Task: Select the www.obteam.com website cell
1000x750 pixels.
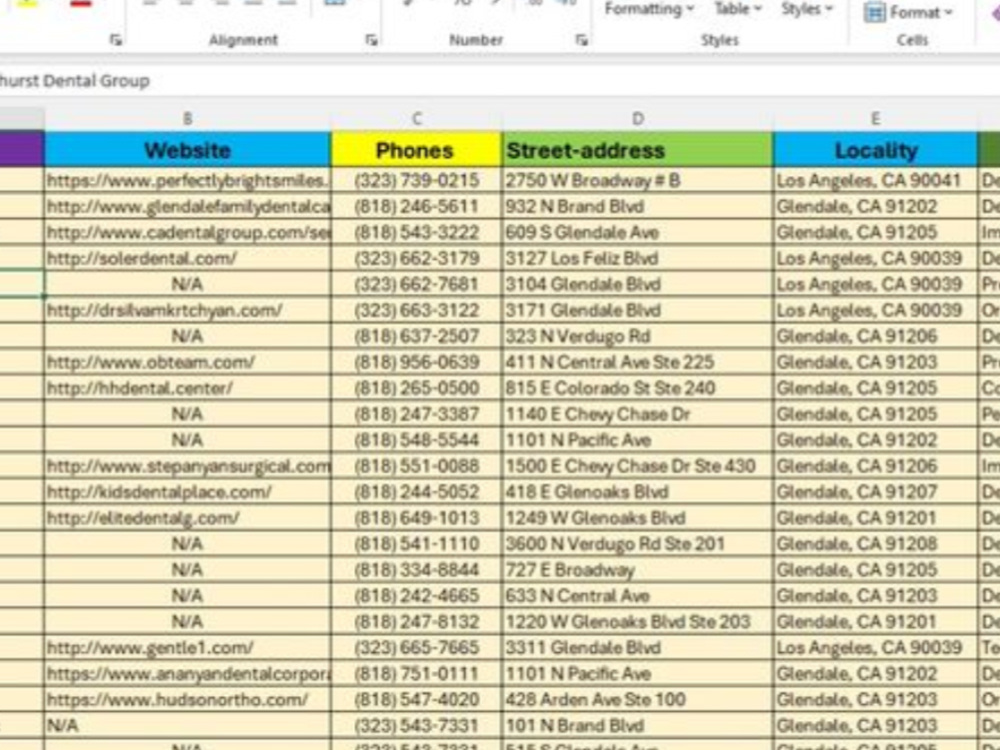Action: (188, 362)
